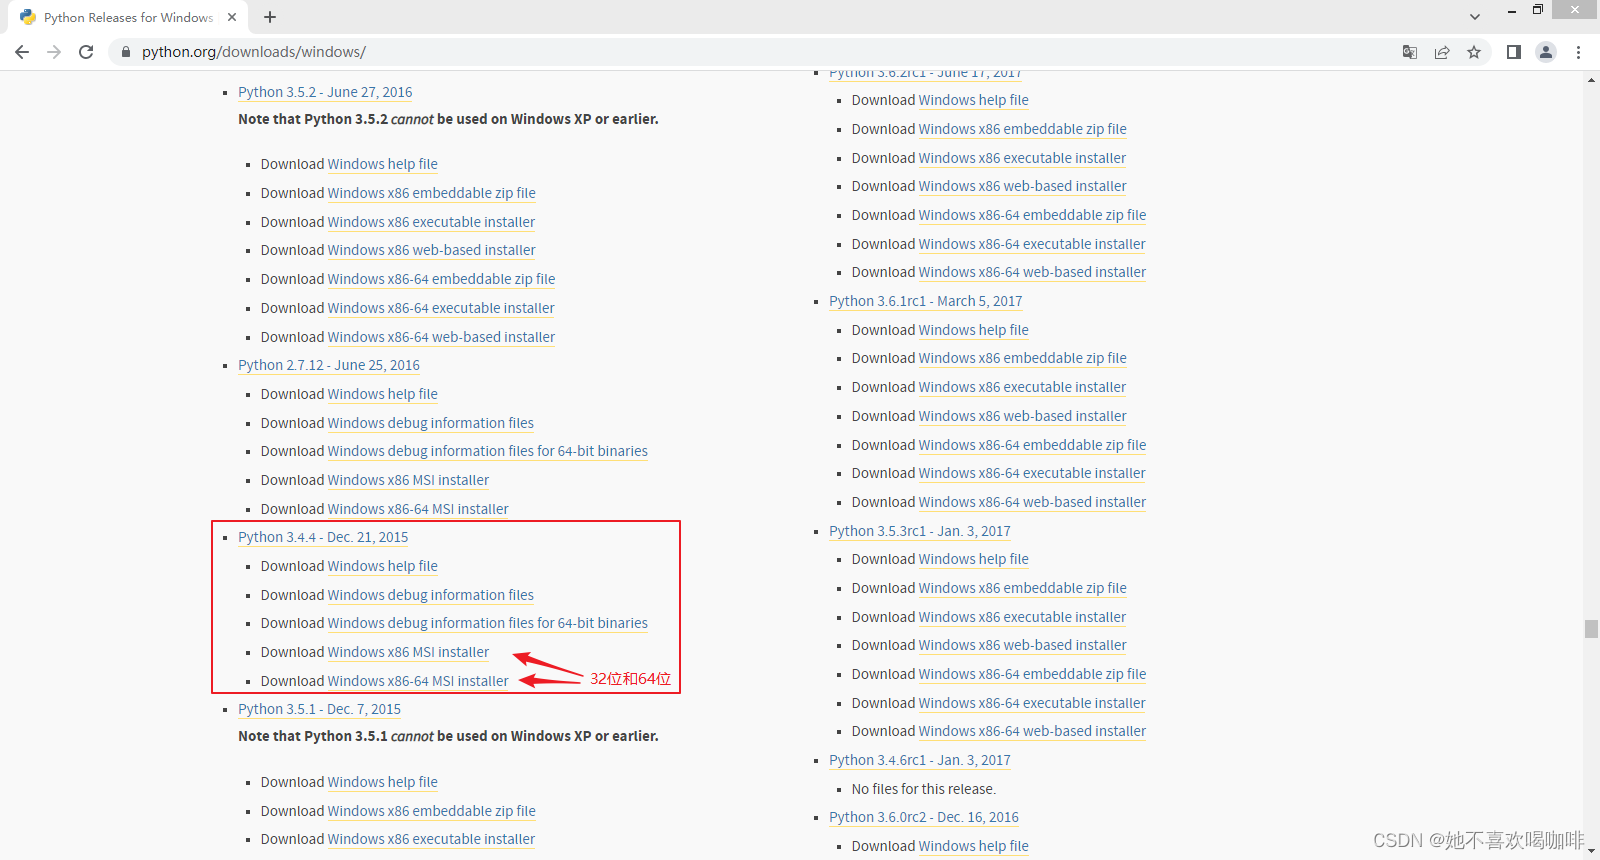Click scrollbar up arrow

point(1591,80)
